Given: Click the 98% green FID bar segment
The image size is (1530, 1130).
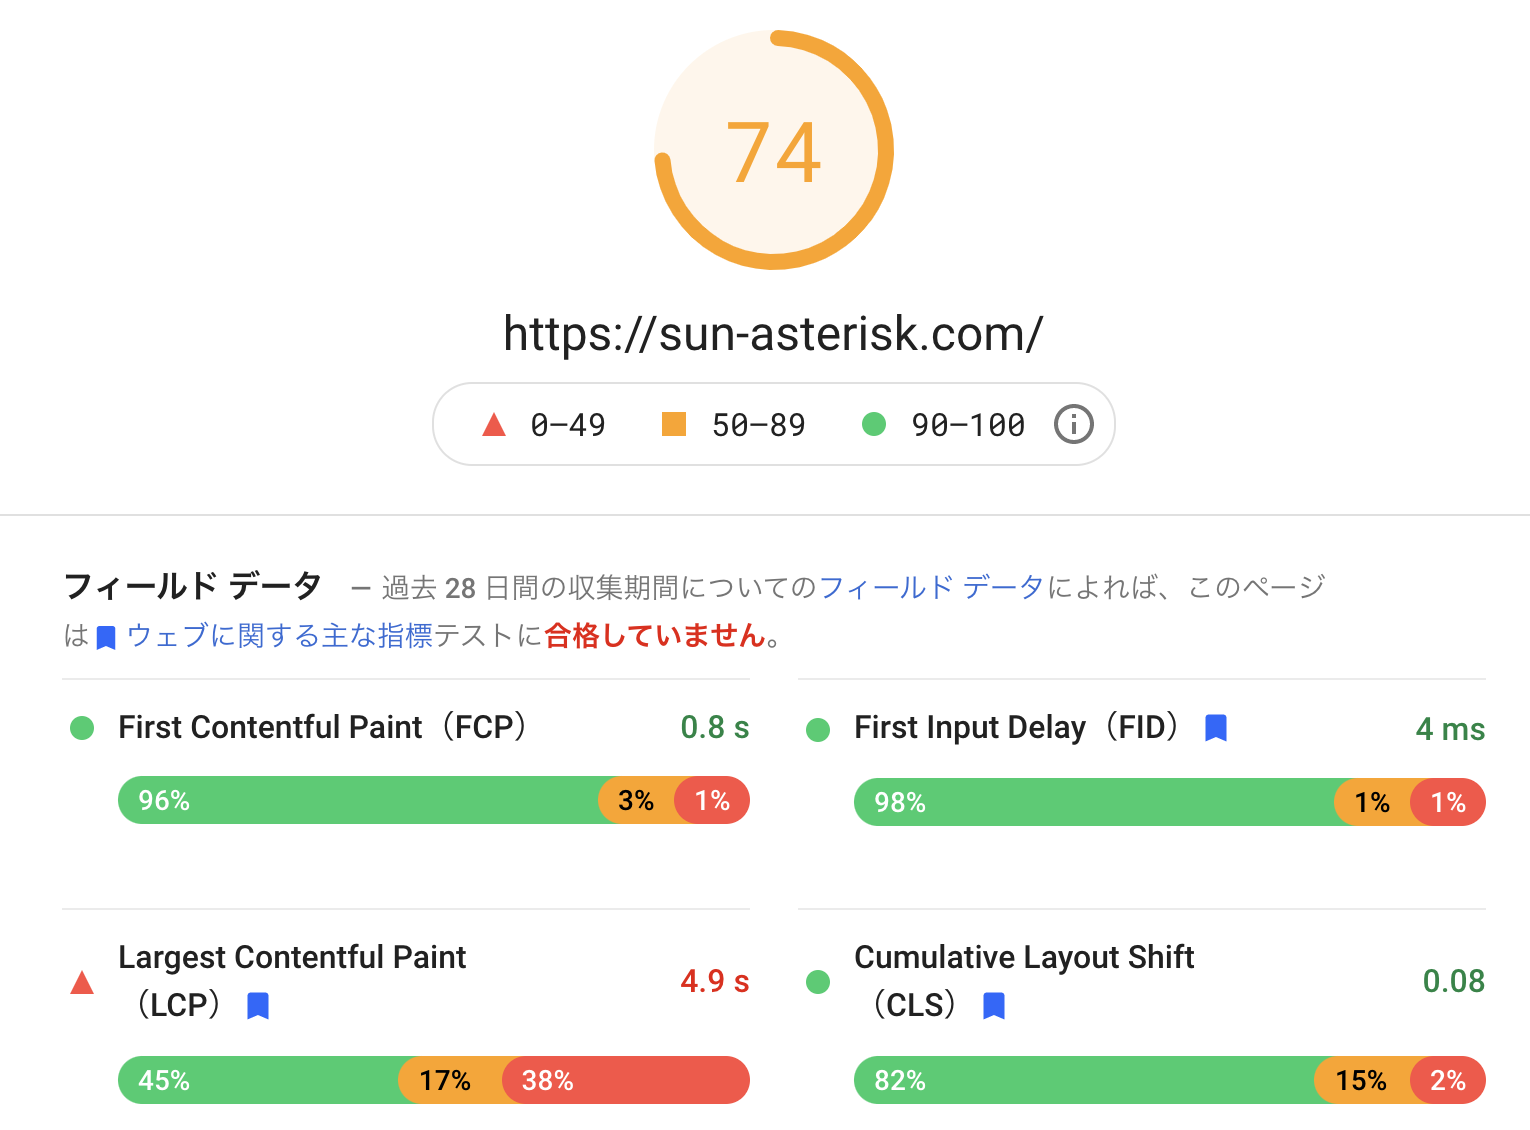Looking at the screenshot, I should tap(1095, 802).
